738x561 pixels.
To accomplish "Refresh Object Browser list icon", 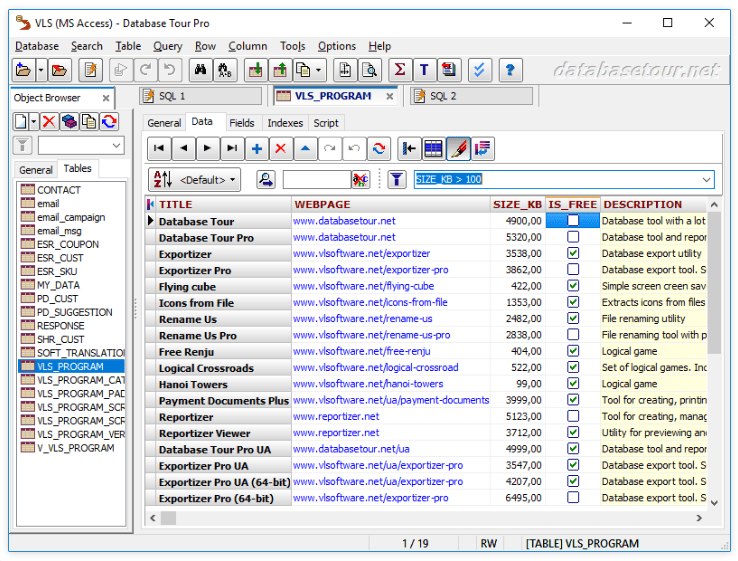I will (x=109, y=122).
